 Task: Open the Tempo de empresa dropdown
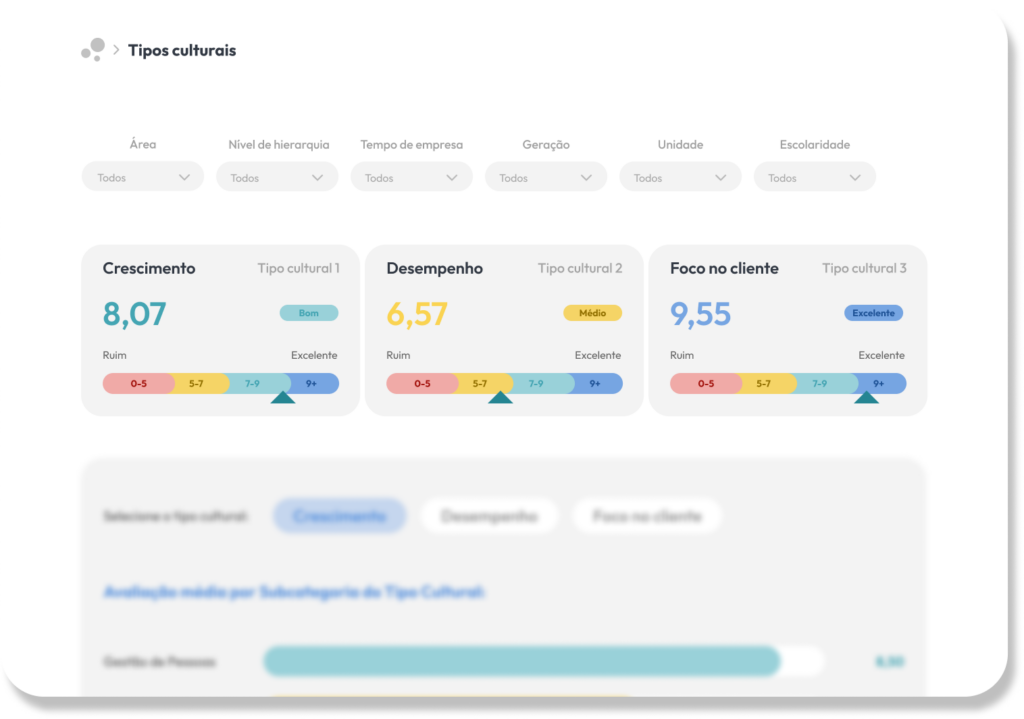click(411, 177)
